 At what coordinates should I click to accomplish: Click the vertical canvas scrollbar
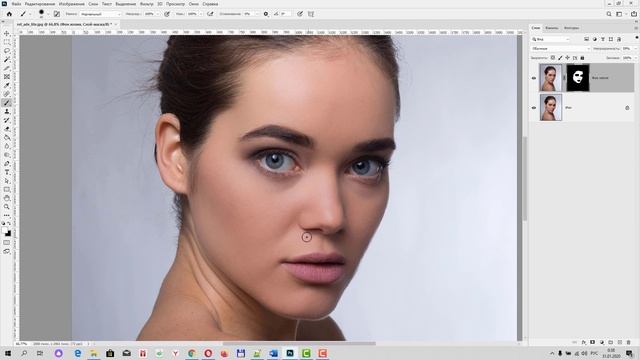point(524,178)
